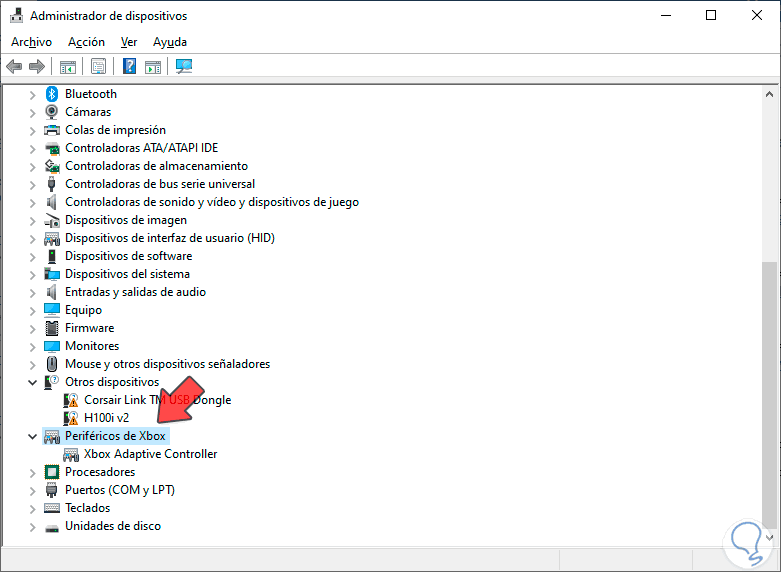Open the Acción menu
The height and width of the screenshot is (572, 781).
(86, 42)
